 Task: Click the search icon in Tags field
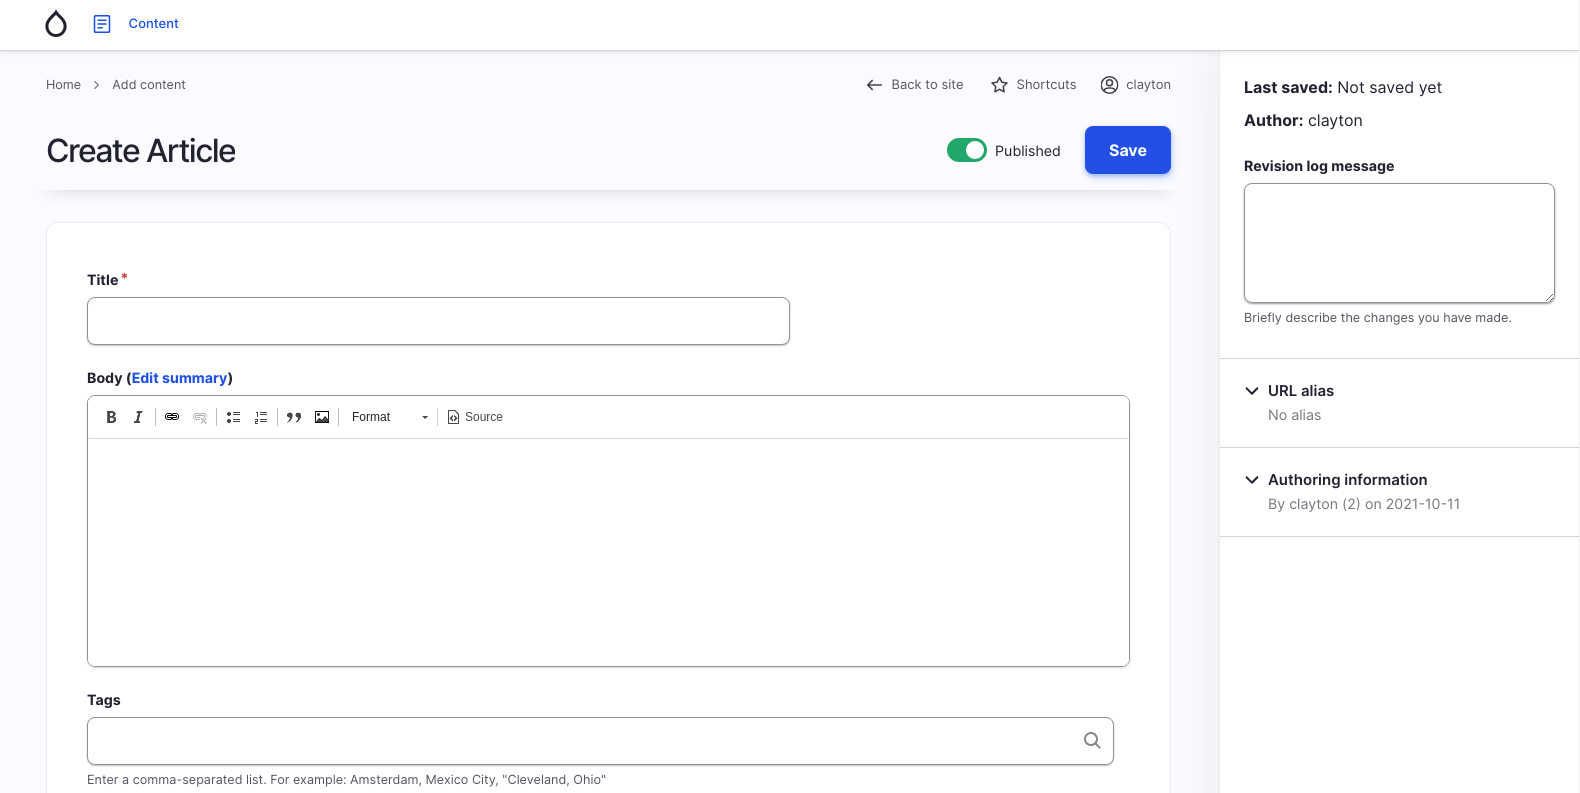pyautogui.click(x=1092, y=740)
